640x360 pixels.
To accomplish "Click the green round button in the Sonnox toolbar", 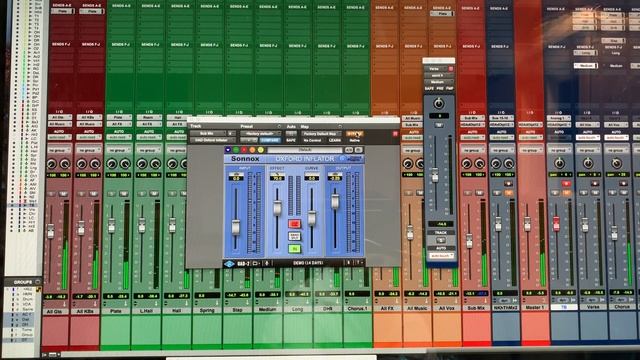I will point(236,150).
